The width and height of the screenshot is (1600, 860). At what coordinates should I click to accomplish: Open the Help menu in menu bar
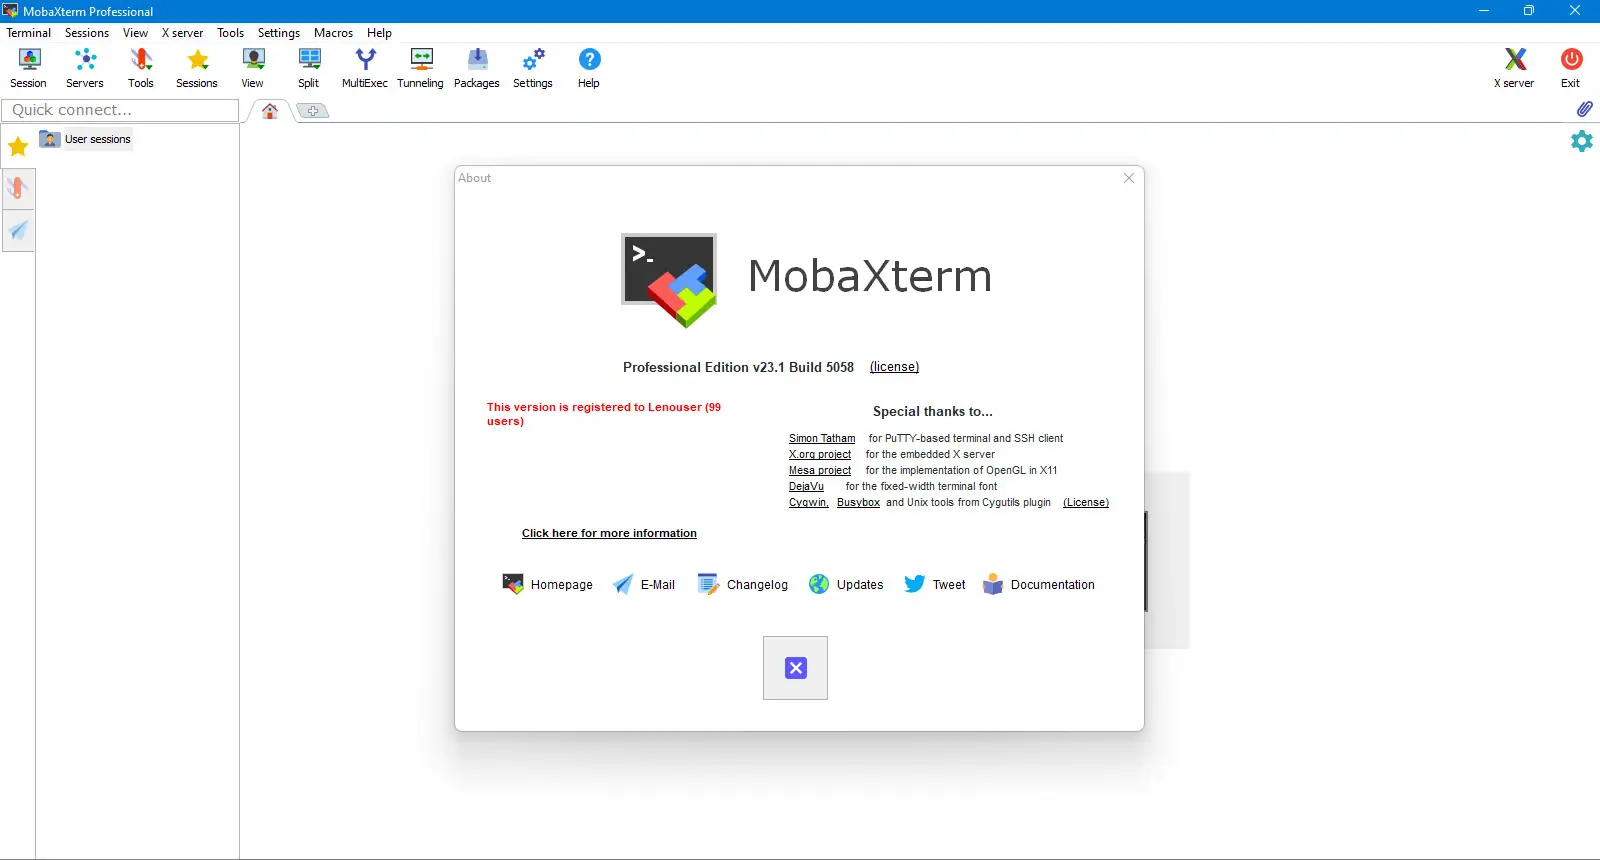pos(379,33)
